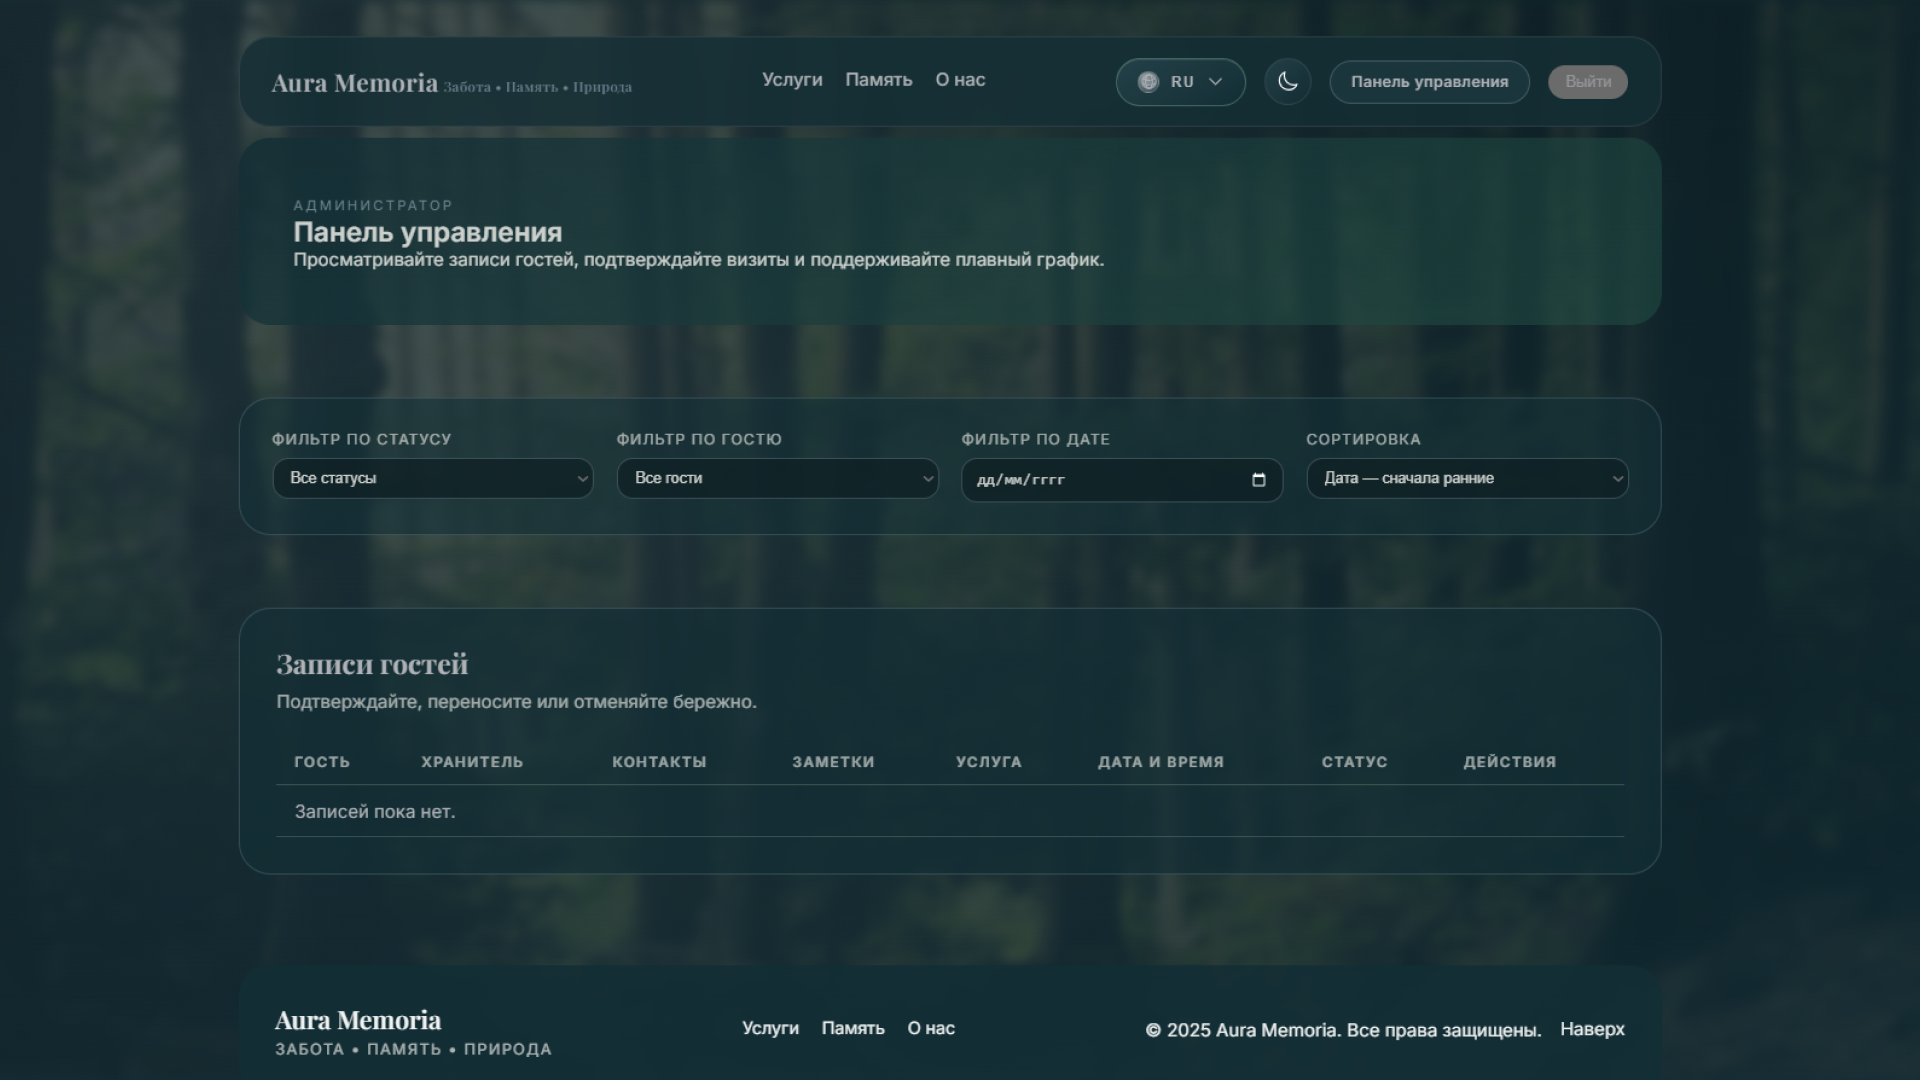Click 'Наверх' link in the footer
Screen dimensions: 1920x1080
[x=1592, y=1029]
